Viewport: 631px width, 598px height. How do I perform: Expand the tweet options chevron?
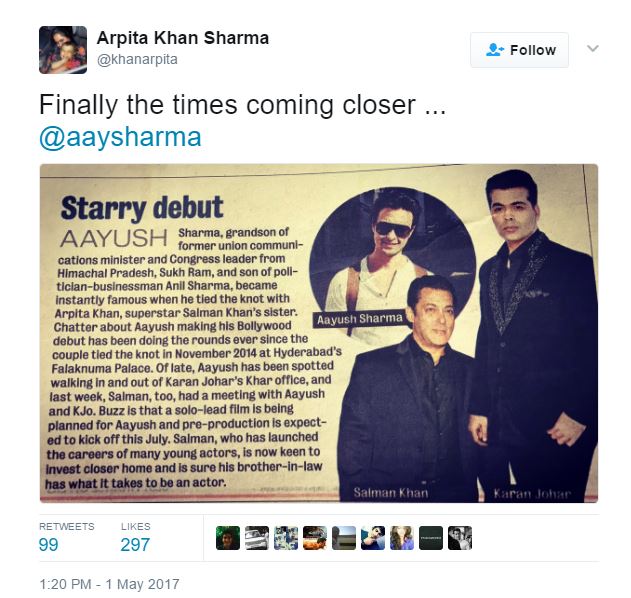pos(593,49)
